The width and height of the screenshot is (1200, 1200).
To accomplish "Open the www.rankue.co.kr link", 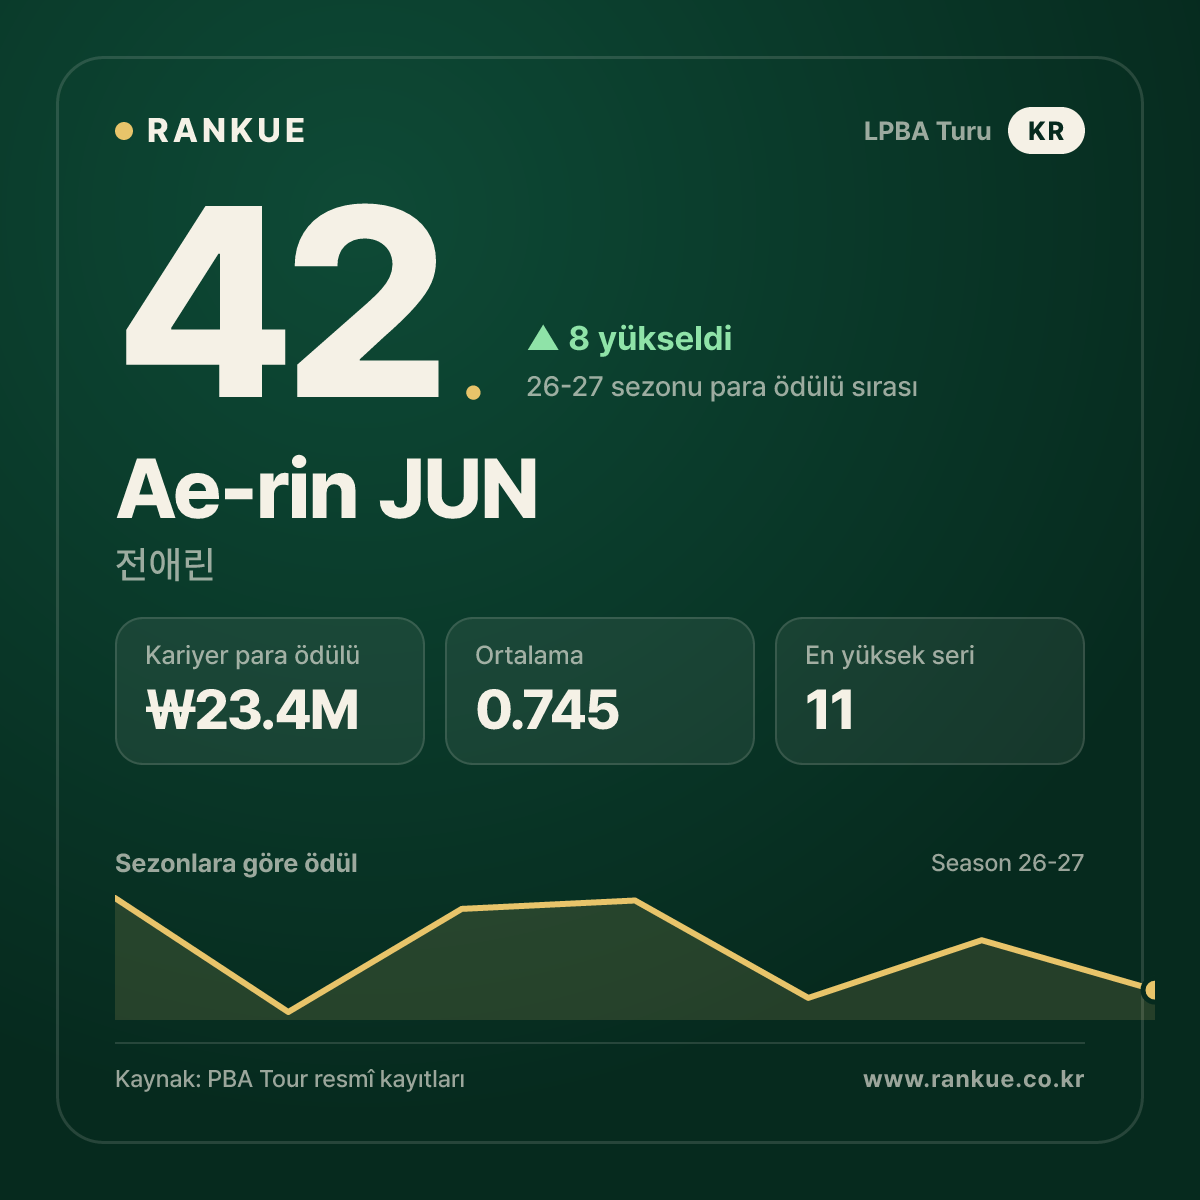I will tap(974, 1079).
